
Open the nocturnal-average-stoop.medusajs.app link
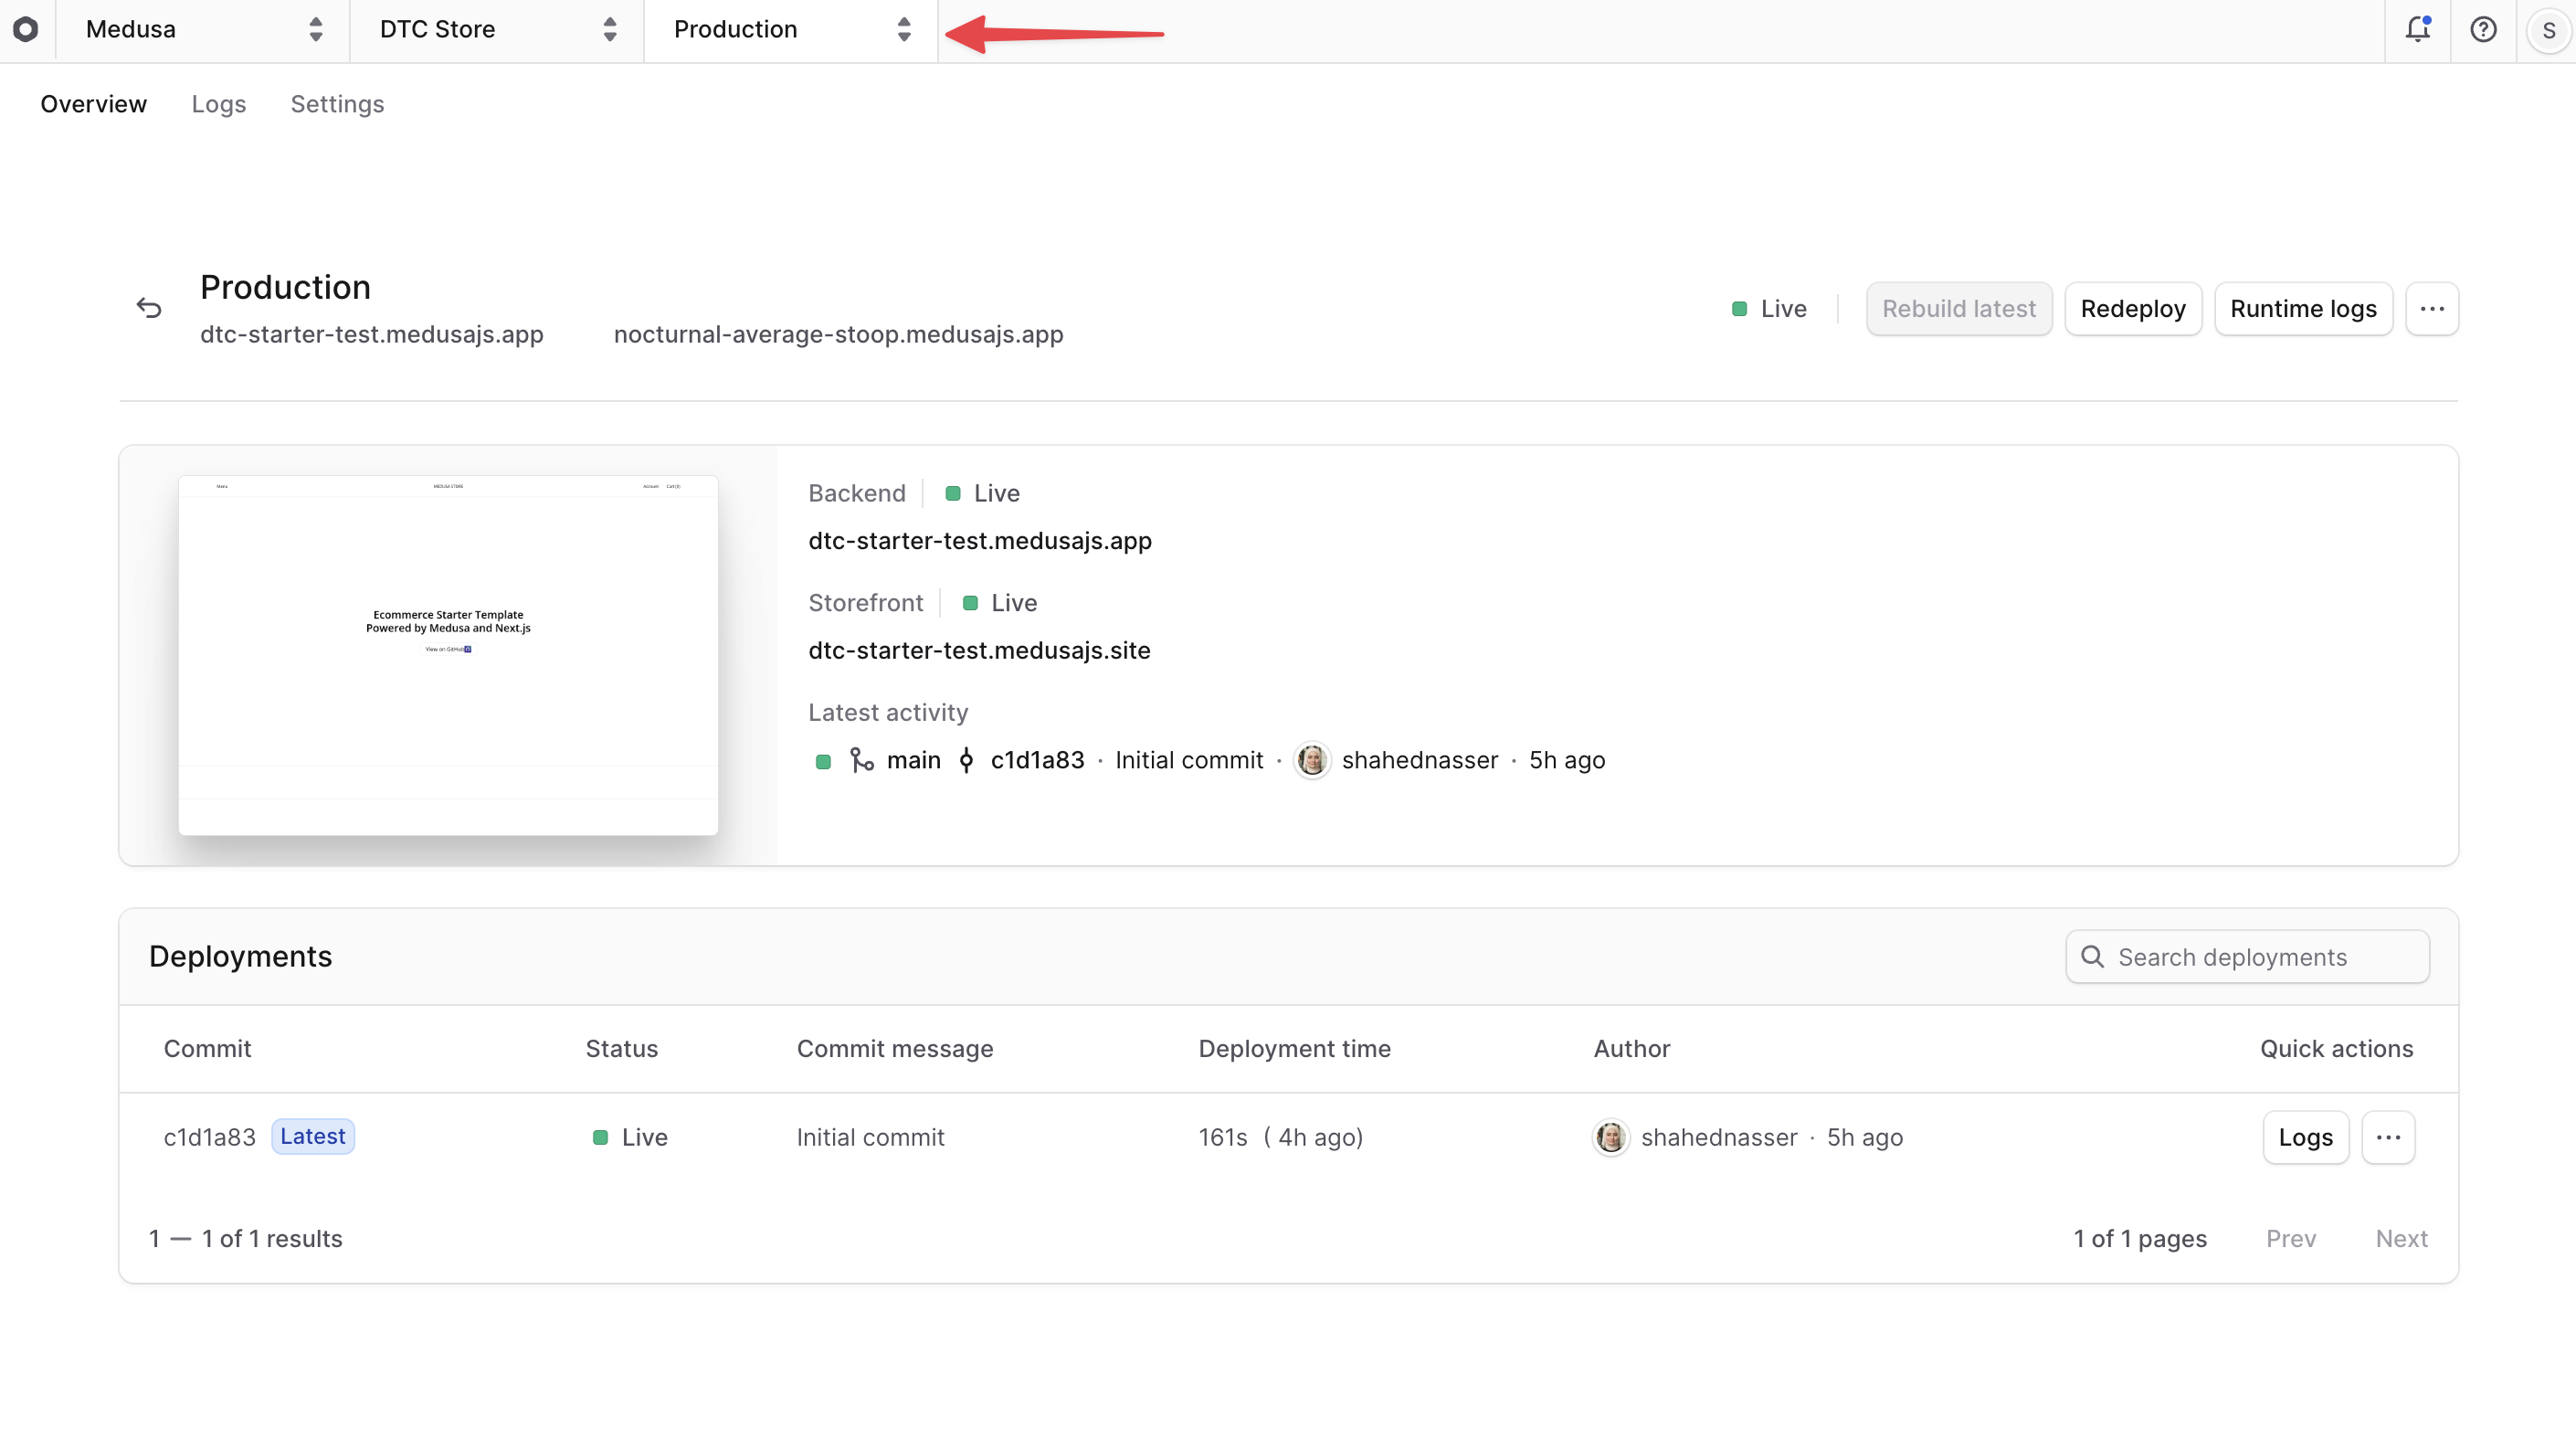coord(838,334)
